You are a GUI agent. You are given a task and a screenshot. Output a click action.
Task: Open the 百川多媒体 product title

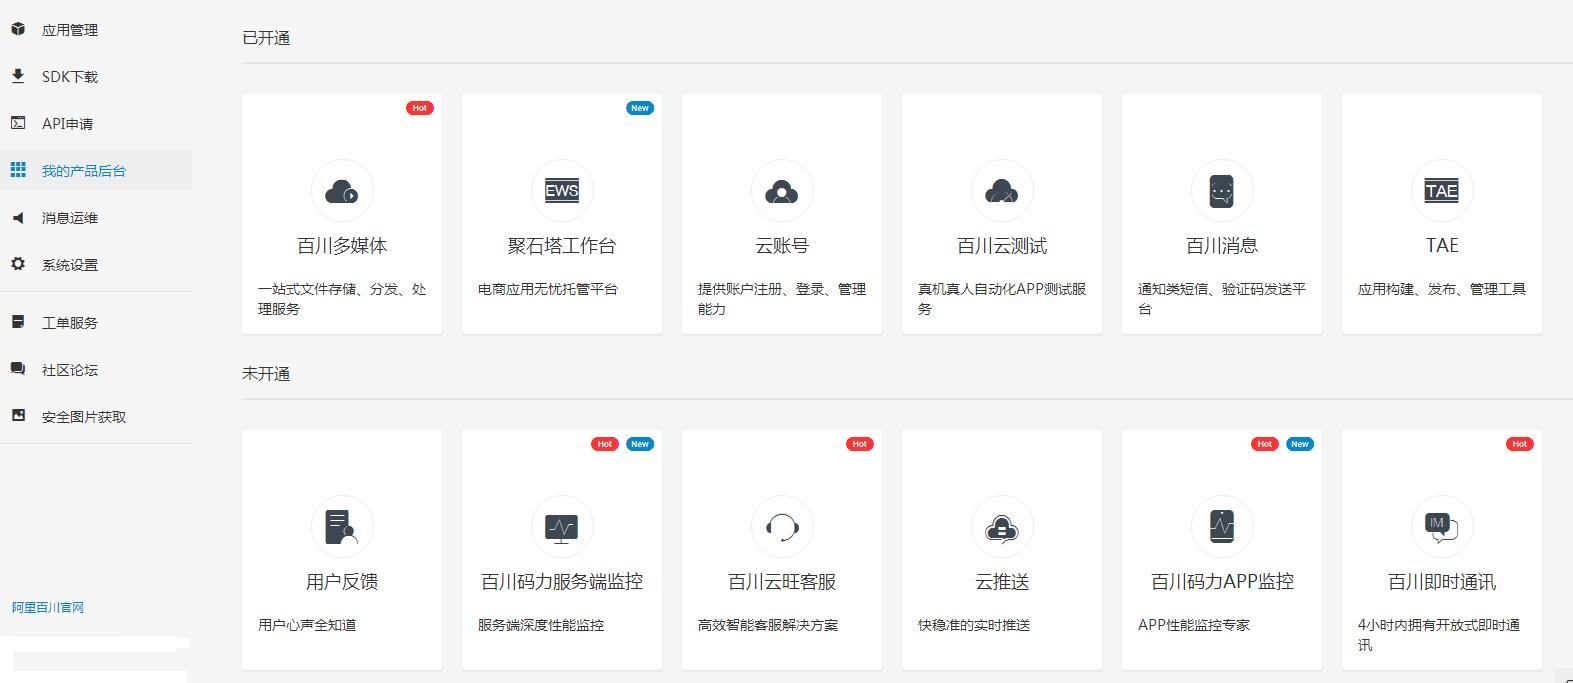pyautogui.click(x=342, y=246)
